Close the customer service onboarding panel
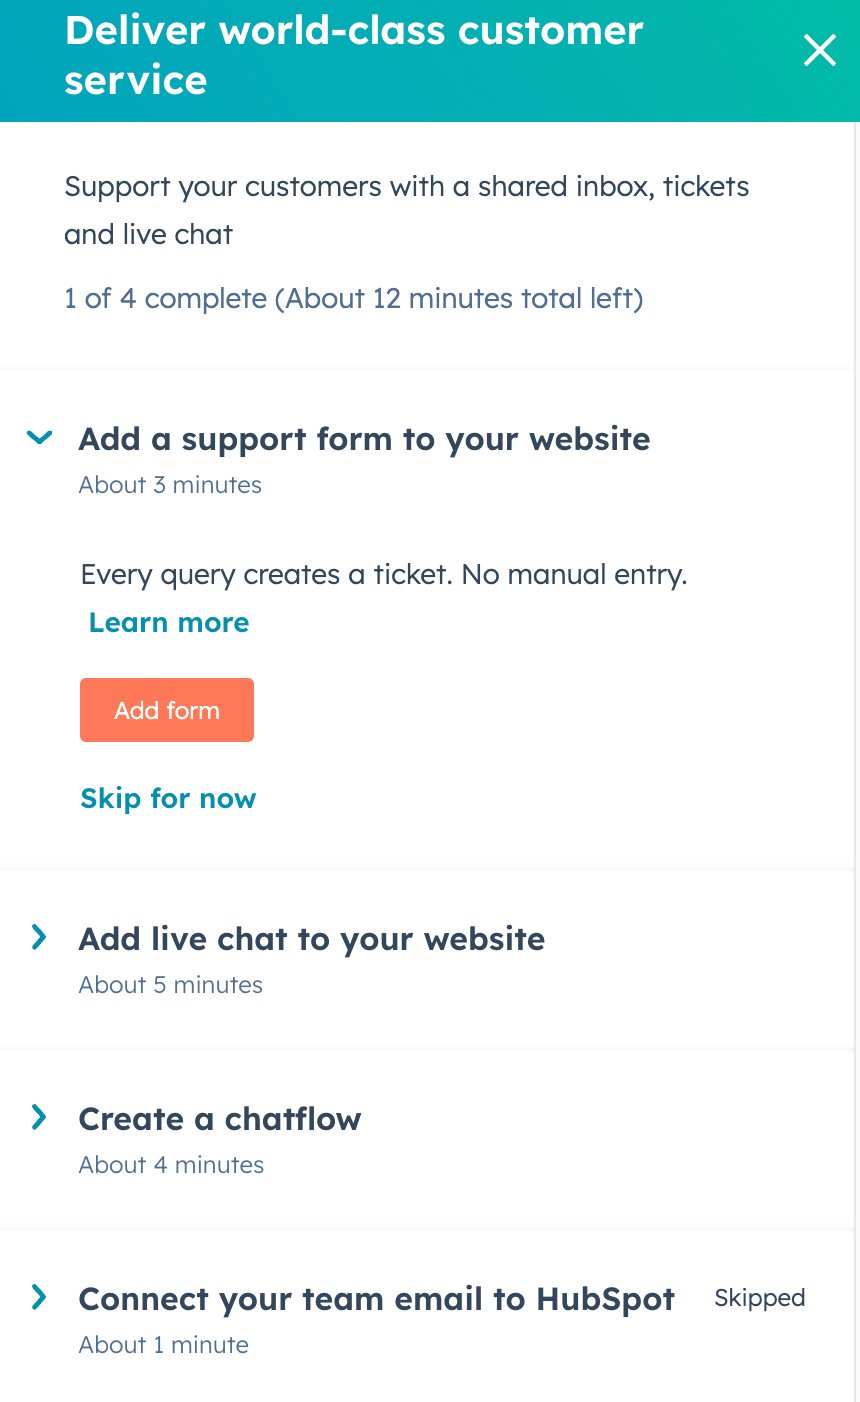This screenshot has width=860, height=1402. (819, 49)
